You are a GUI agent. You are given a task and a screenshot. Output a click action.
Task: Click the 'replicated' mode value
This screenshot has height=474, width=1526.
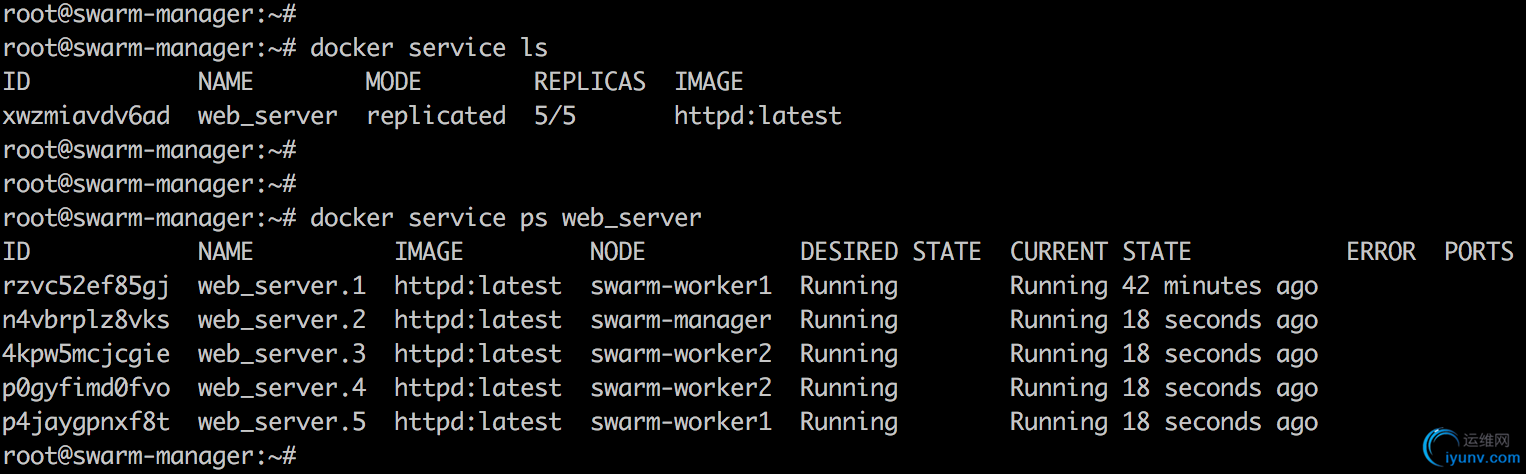tap(436, 116)
